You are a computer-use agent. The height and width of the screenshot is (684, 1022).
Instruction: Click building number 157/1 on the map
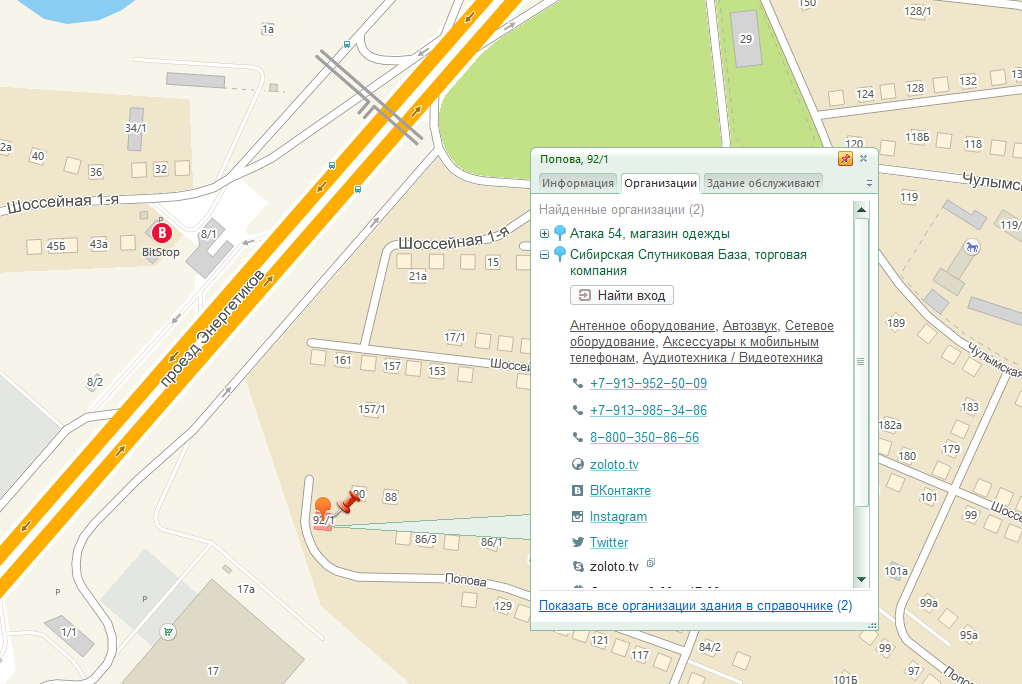[x=372, y=409]
